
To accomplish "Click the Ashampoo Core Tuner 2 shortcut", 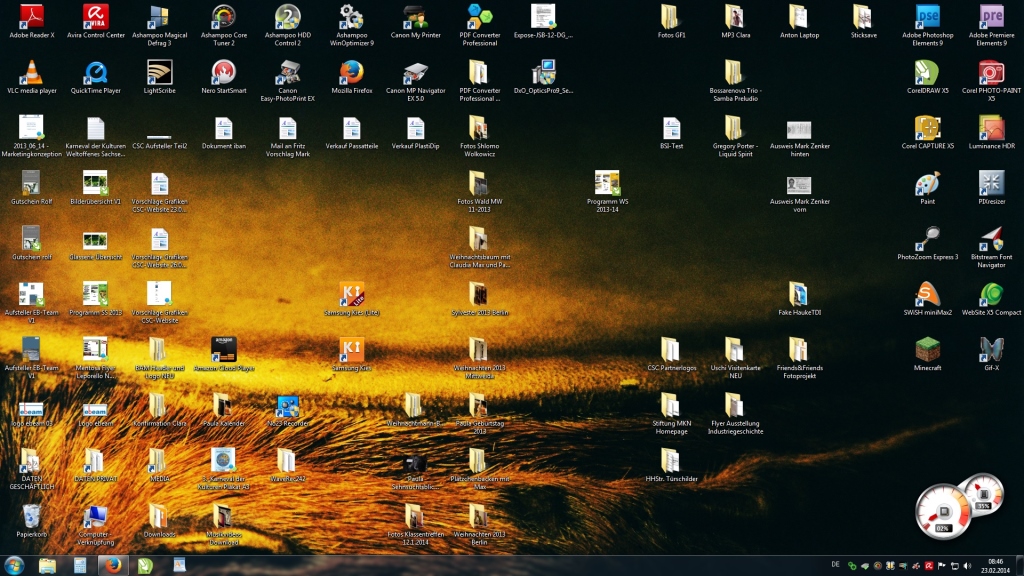I will pos(223,16).
